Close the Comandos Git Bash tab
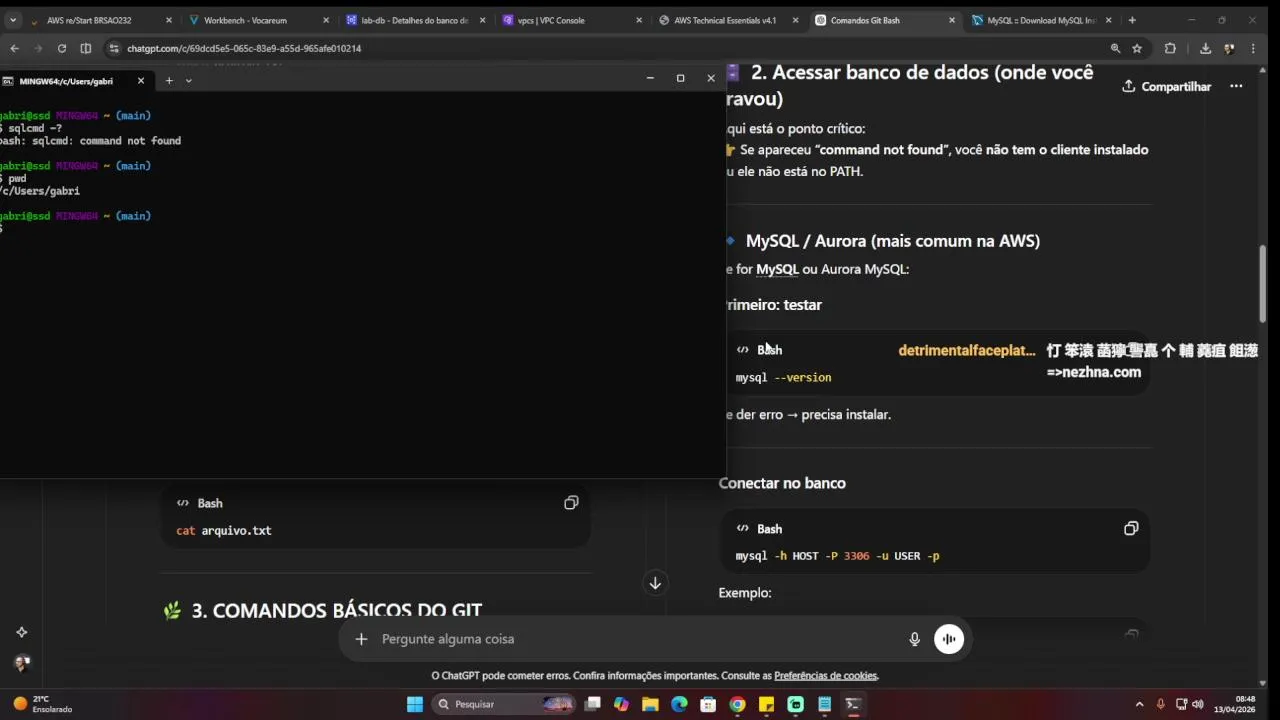1280x720 pixels. 952,20
